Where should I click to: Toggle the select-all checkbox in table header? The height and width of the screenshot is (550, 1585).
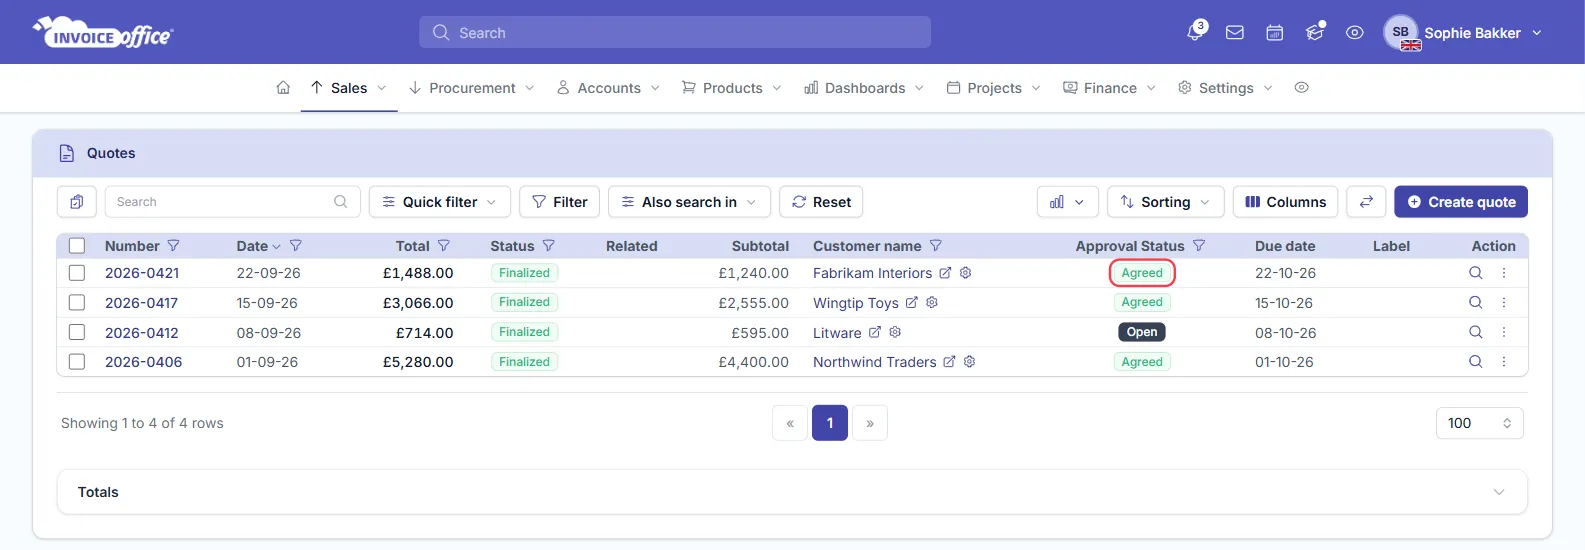pyautogui.click(x=77, y=246)
